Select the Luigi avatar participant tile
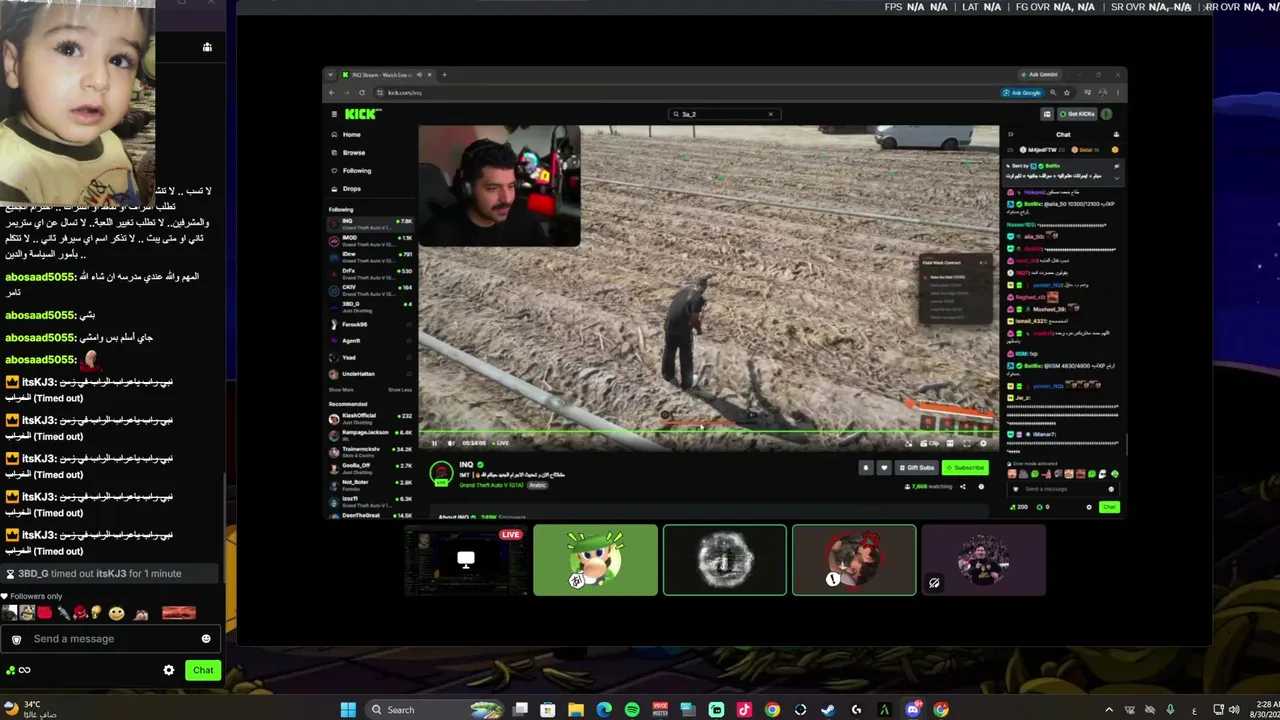This screenshot has height=720, width=1280. (x=596, y=560)
